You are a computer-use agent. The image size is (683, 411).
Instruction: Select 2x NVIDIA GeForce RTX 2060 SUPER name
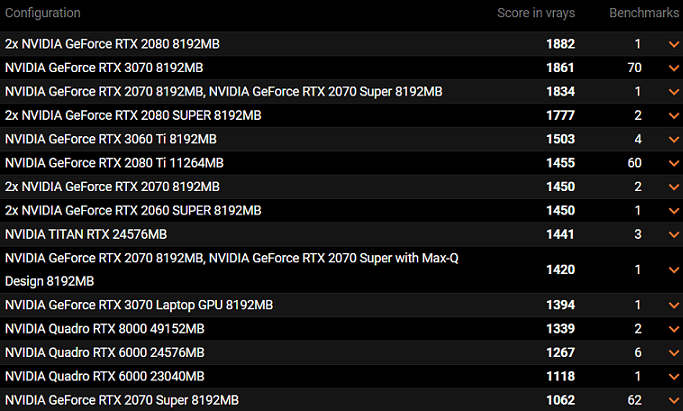click(133, 211)
